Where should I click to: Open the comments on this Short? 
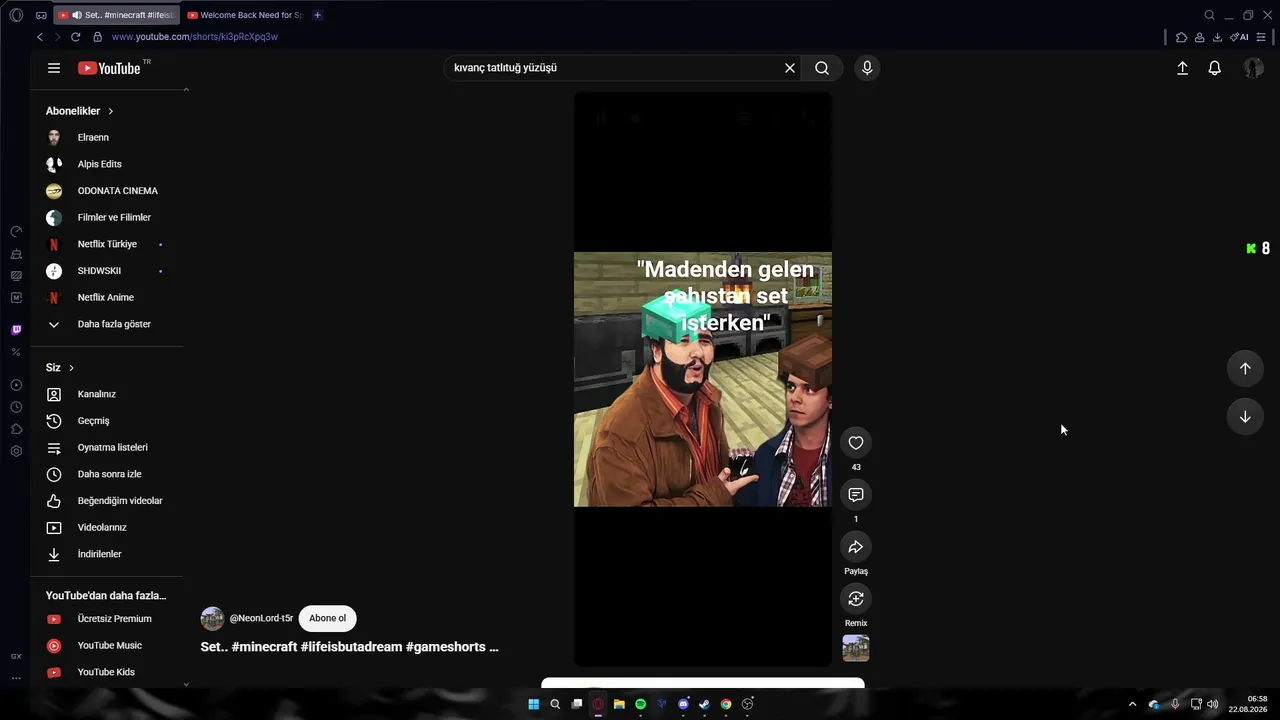[x=856, y=495]
